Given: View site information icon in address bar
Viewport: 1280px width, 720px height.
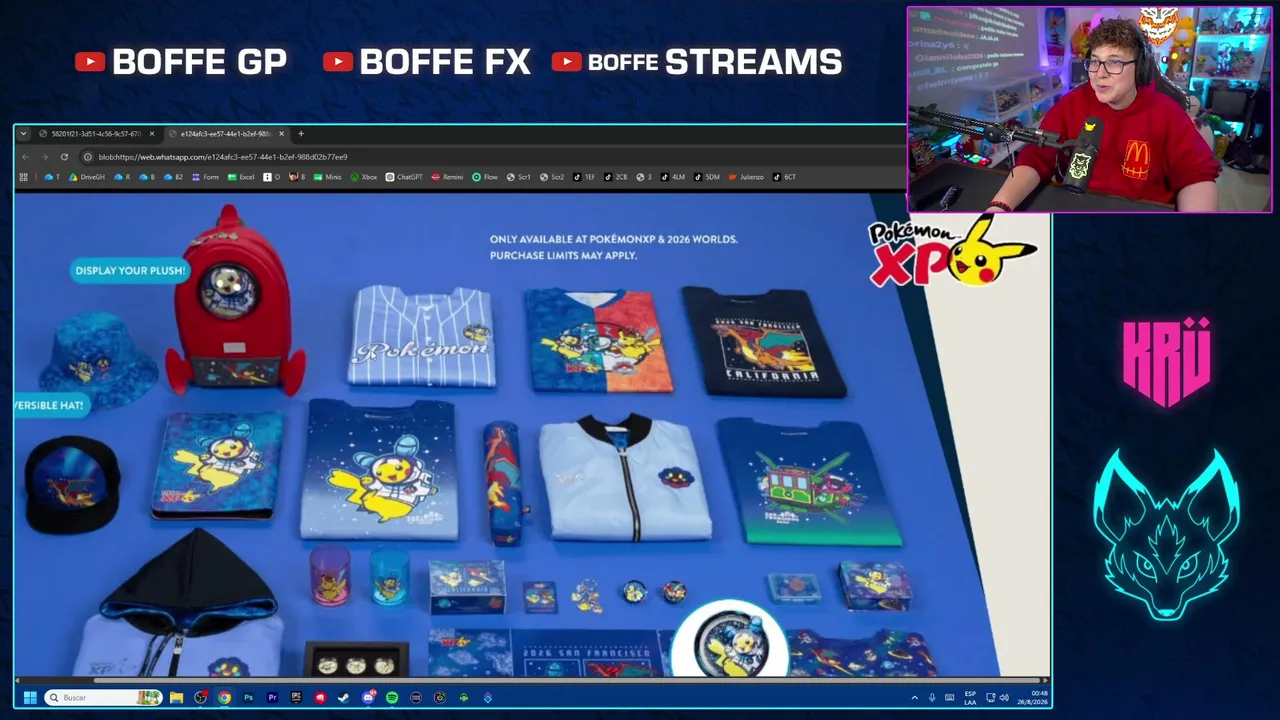Looking at the screenshot, I should (88, 157).
